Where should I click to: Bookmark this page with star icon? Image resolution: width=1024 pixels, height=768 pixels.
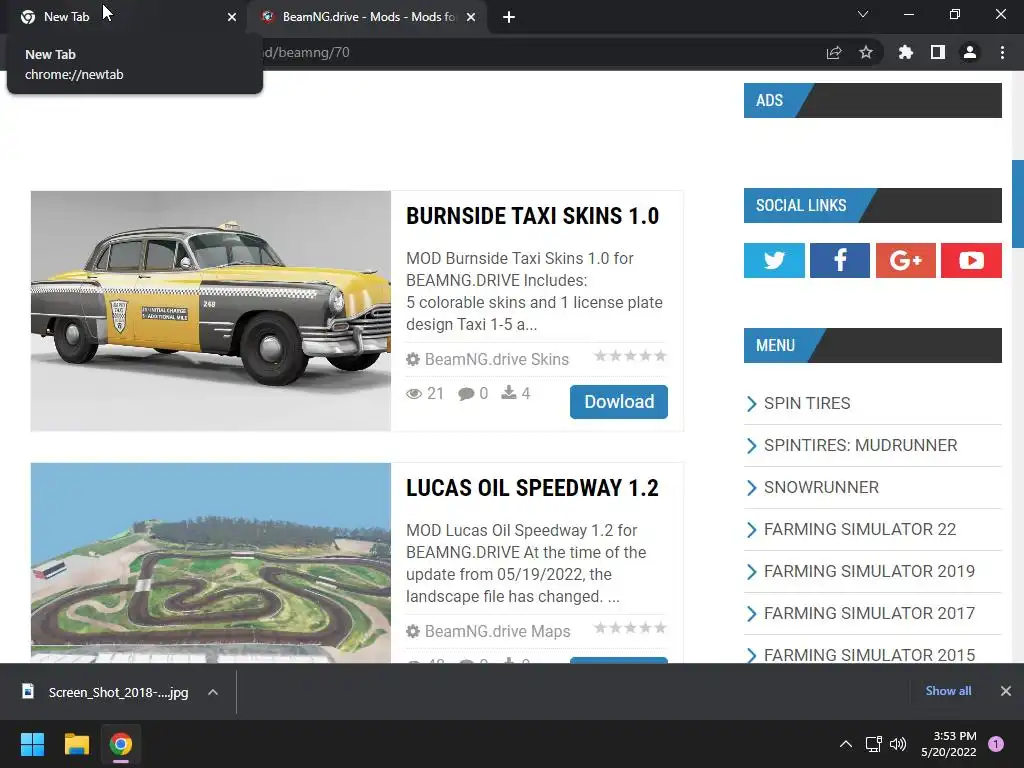point(866,52)
